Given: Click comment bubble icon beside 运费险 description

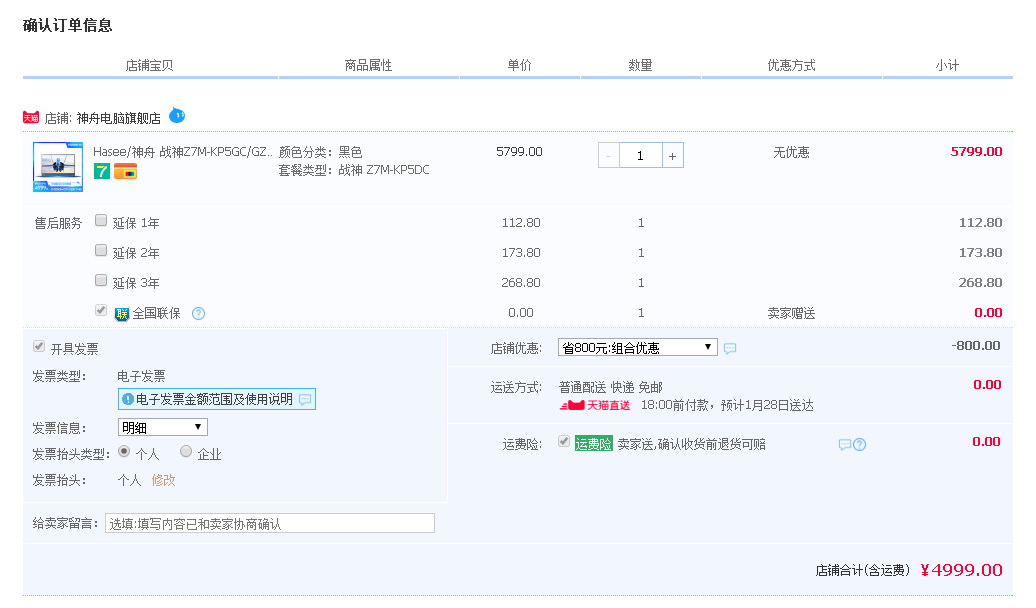Looking at the screenshot, I should tap(844, 444).
